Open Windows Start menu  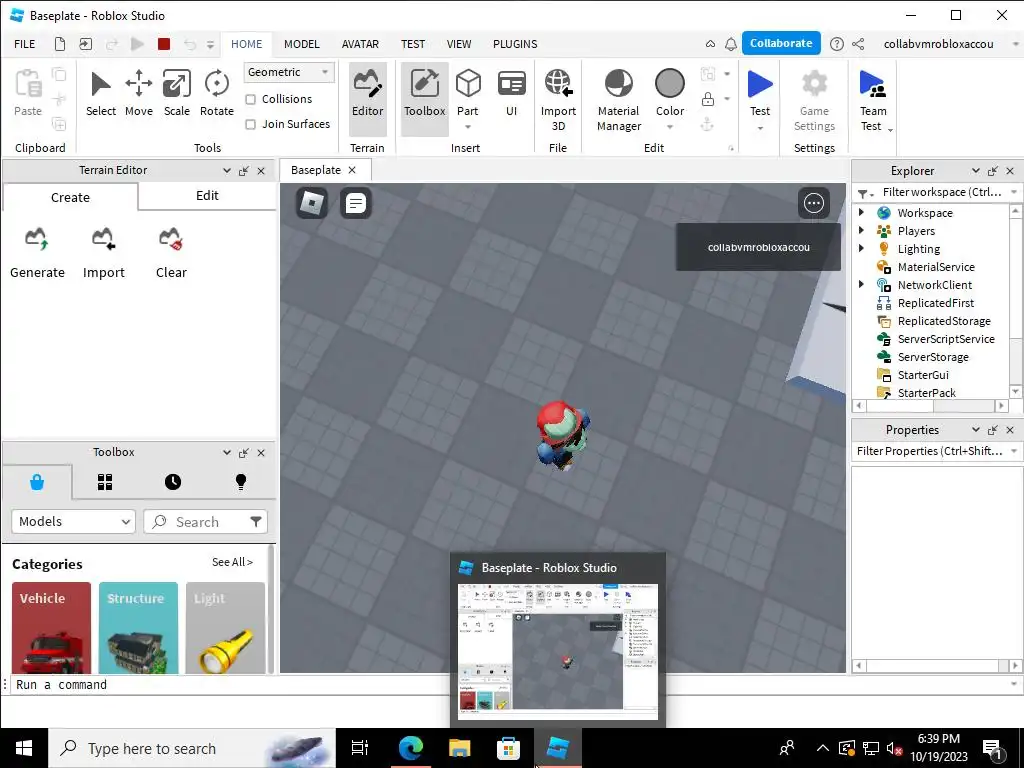(24, 748)
